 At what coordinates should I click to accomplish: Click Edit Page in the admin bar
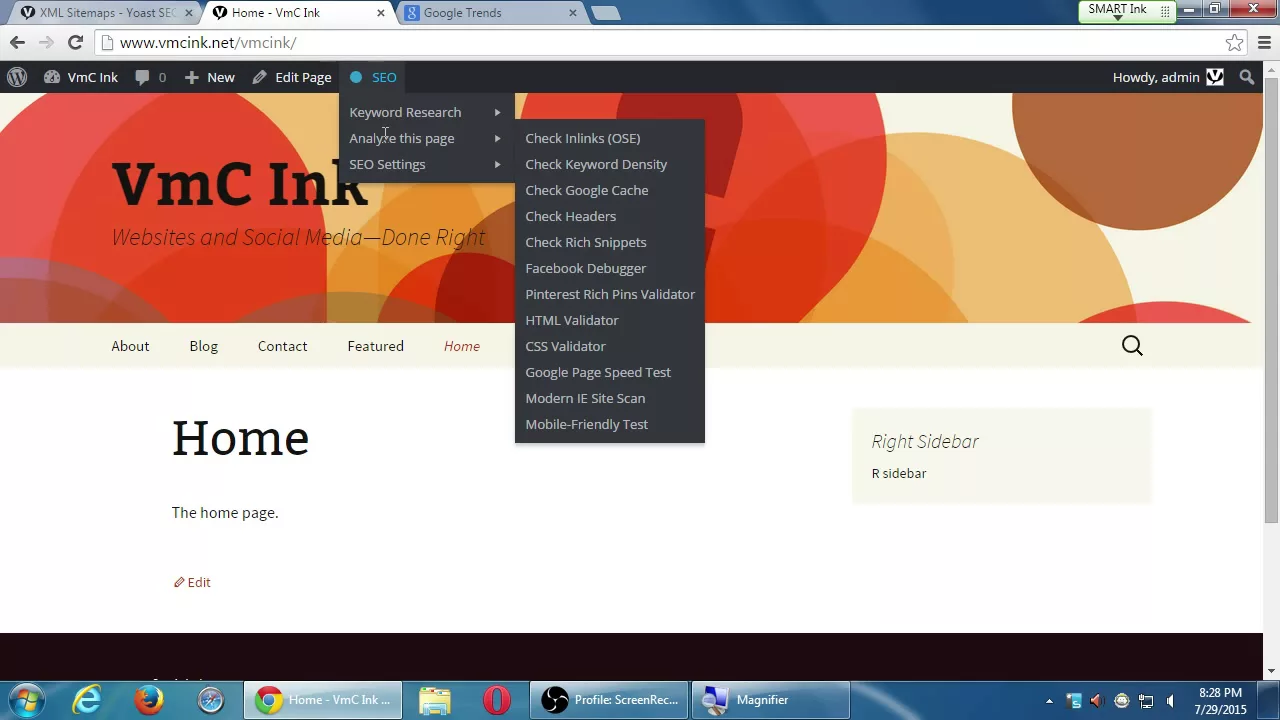point(292,77)
